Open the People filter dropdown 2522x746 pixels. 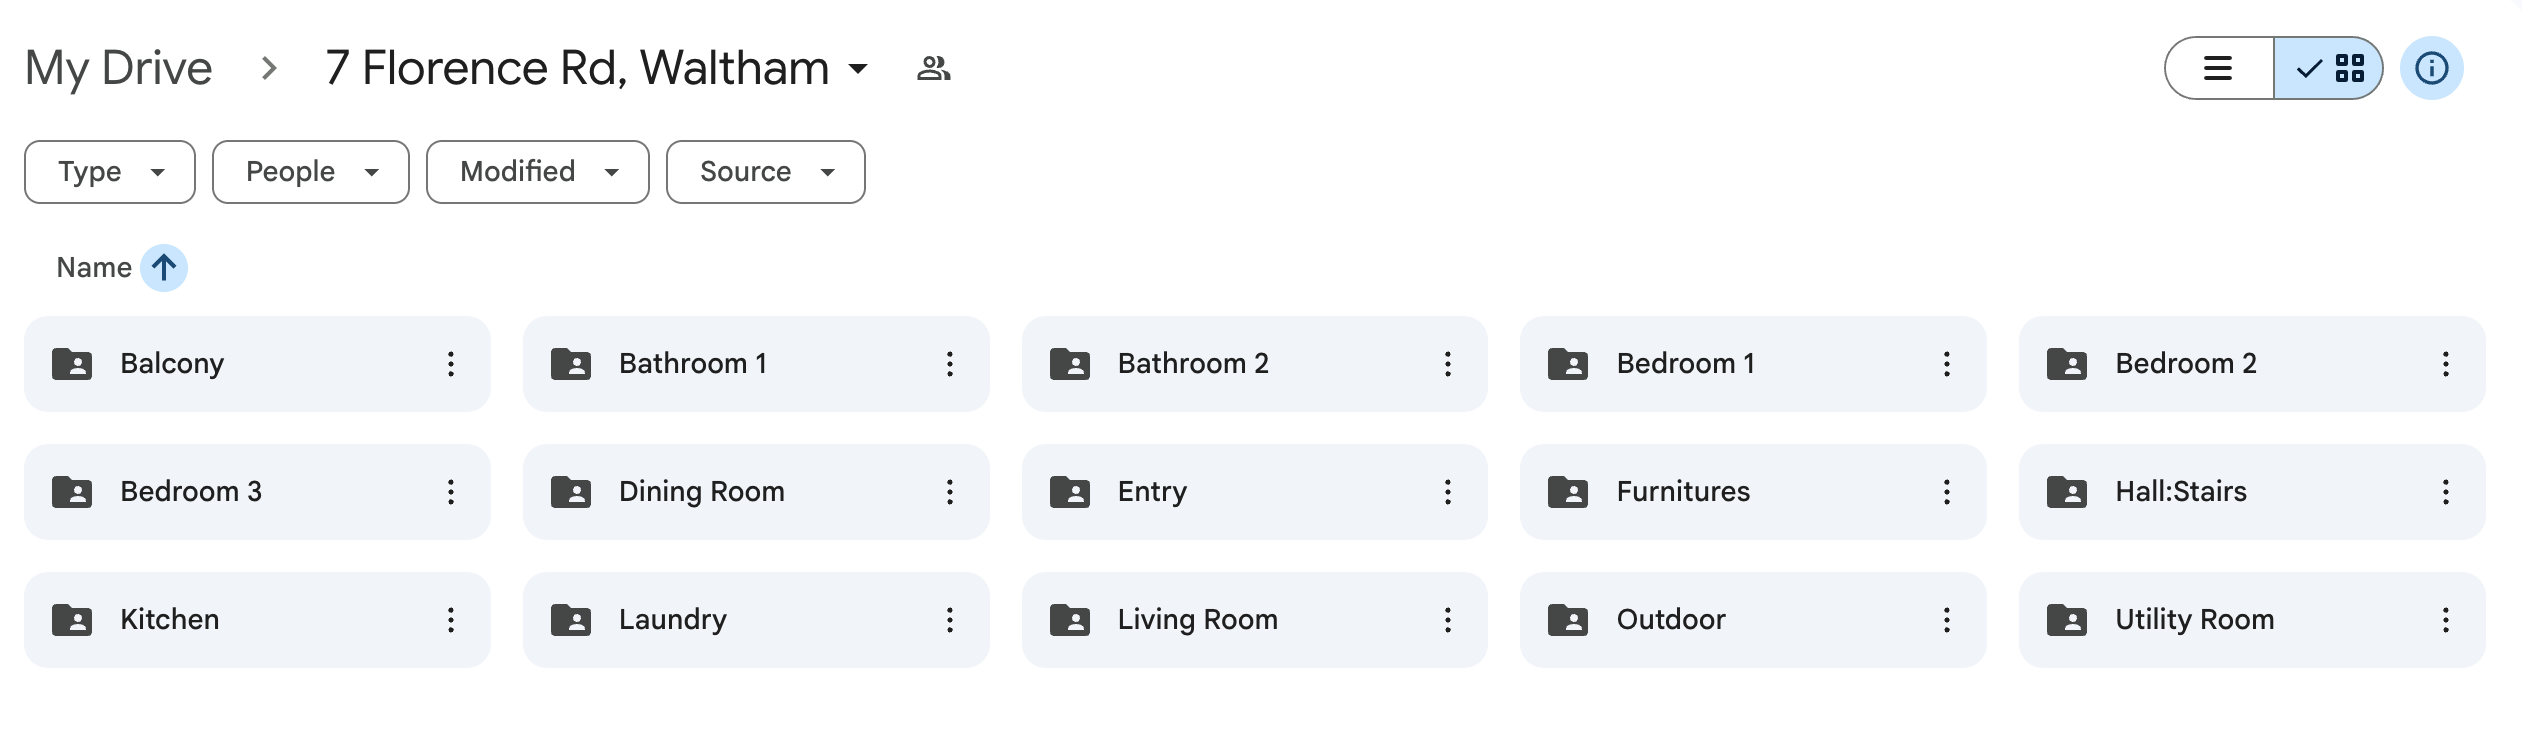point(310,172)
